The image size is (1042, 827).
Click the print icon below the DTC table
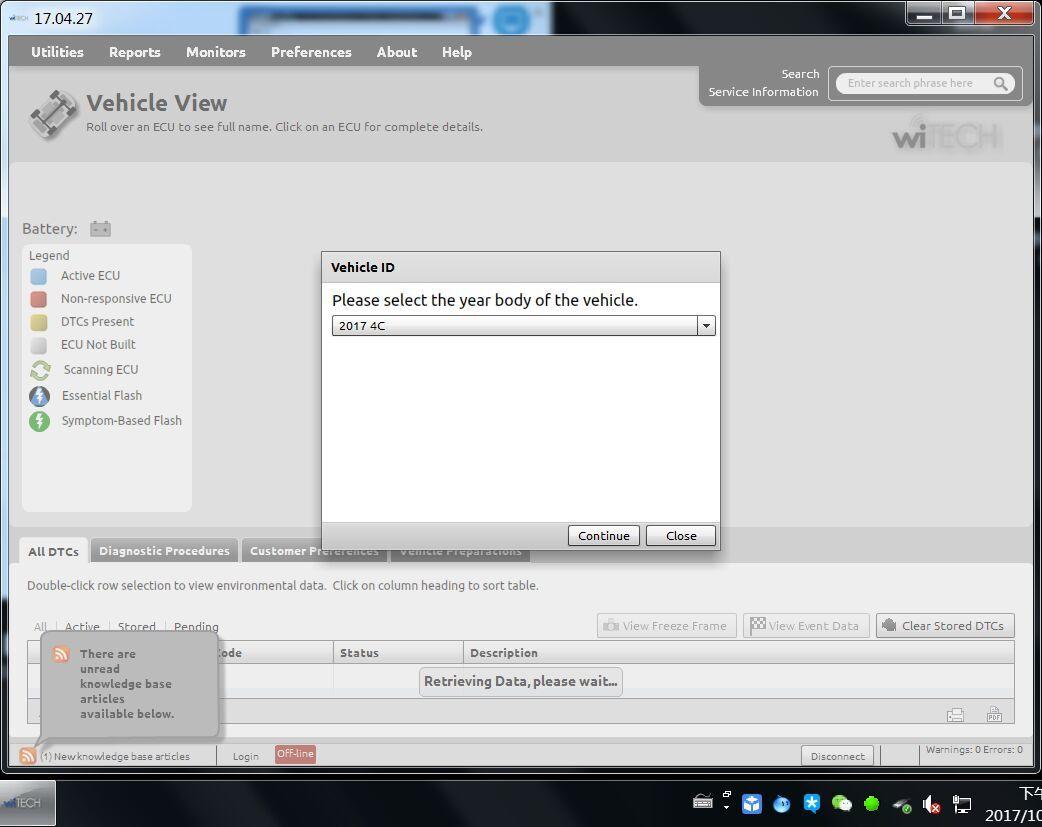click(955, 714)
